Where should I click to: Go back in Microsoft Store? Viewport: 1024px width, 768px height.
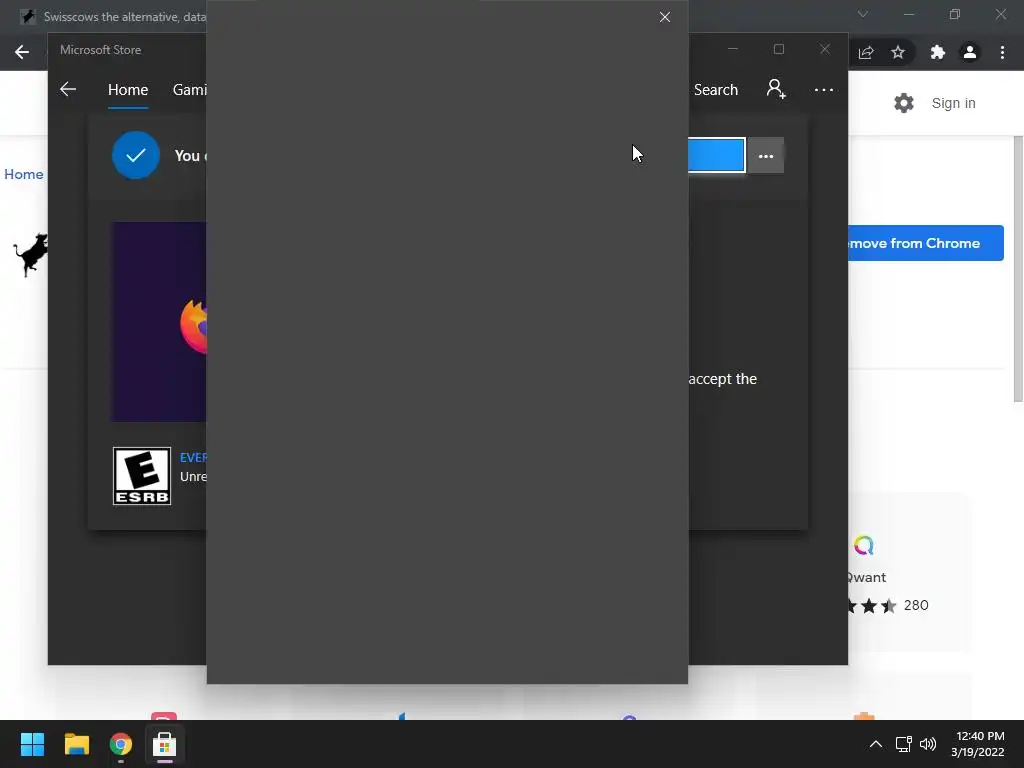point(68,89)
